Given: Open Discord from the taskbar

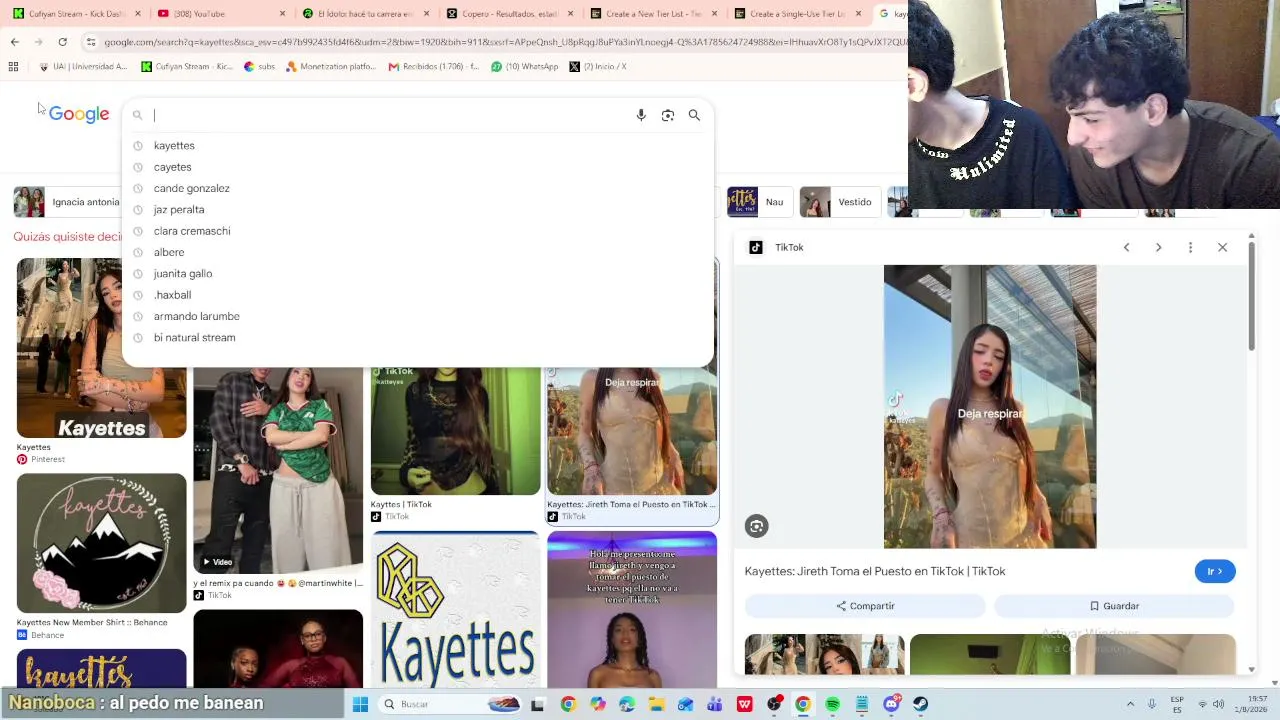Looking at the screenshot, I should 891,704.
